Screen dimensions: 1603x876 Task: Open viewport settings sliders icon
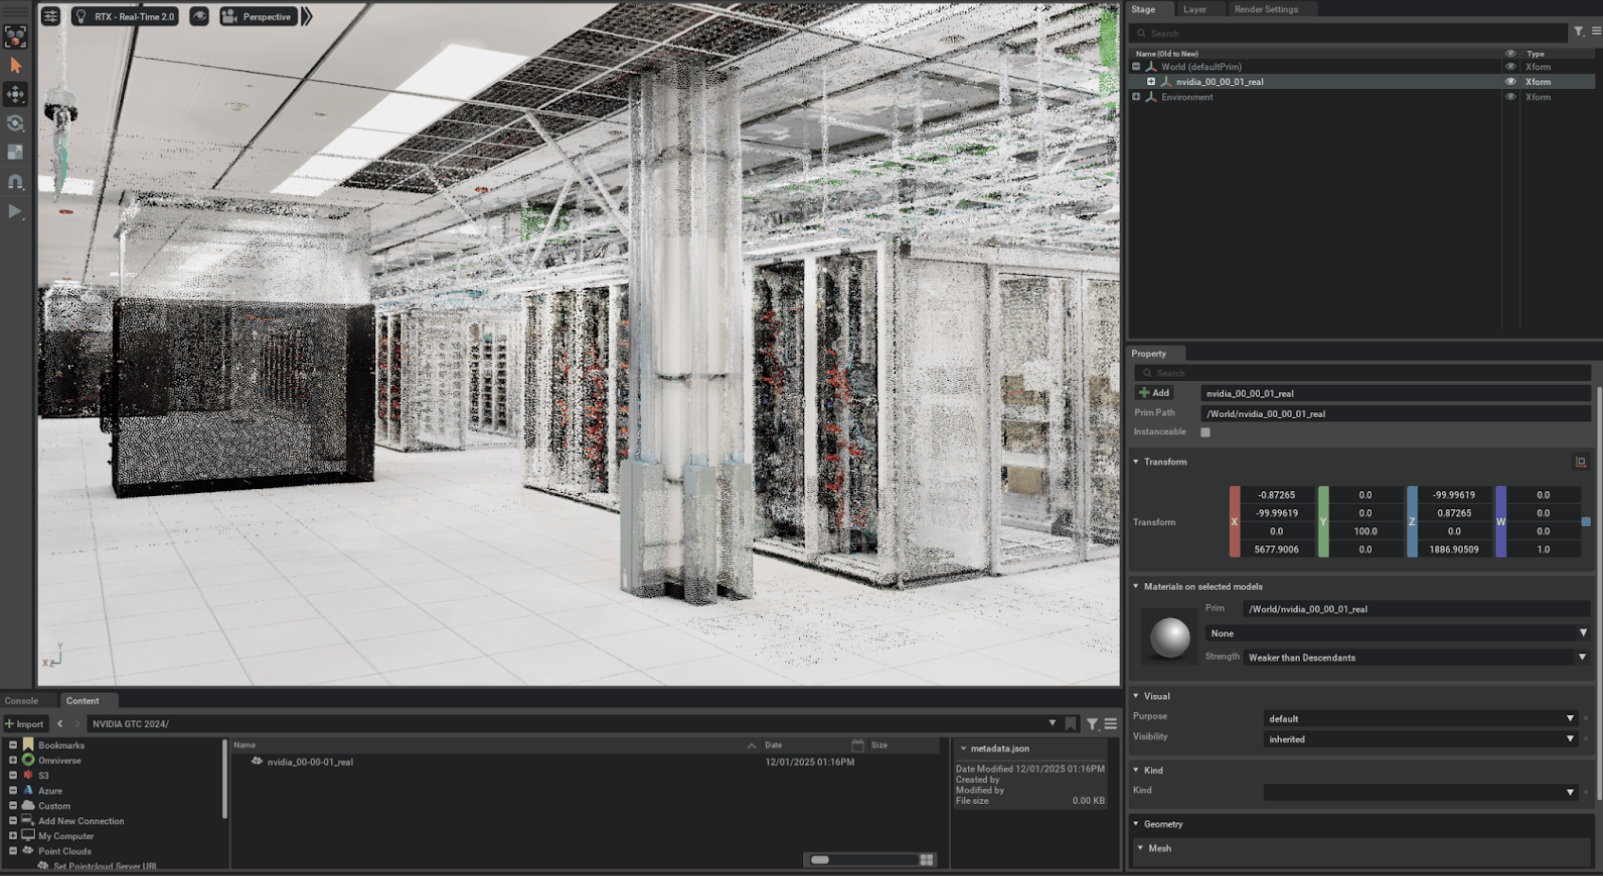point(51,16)
